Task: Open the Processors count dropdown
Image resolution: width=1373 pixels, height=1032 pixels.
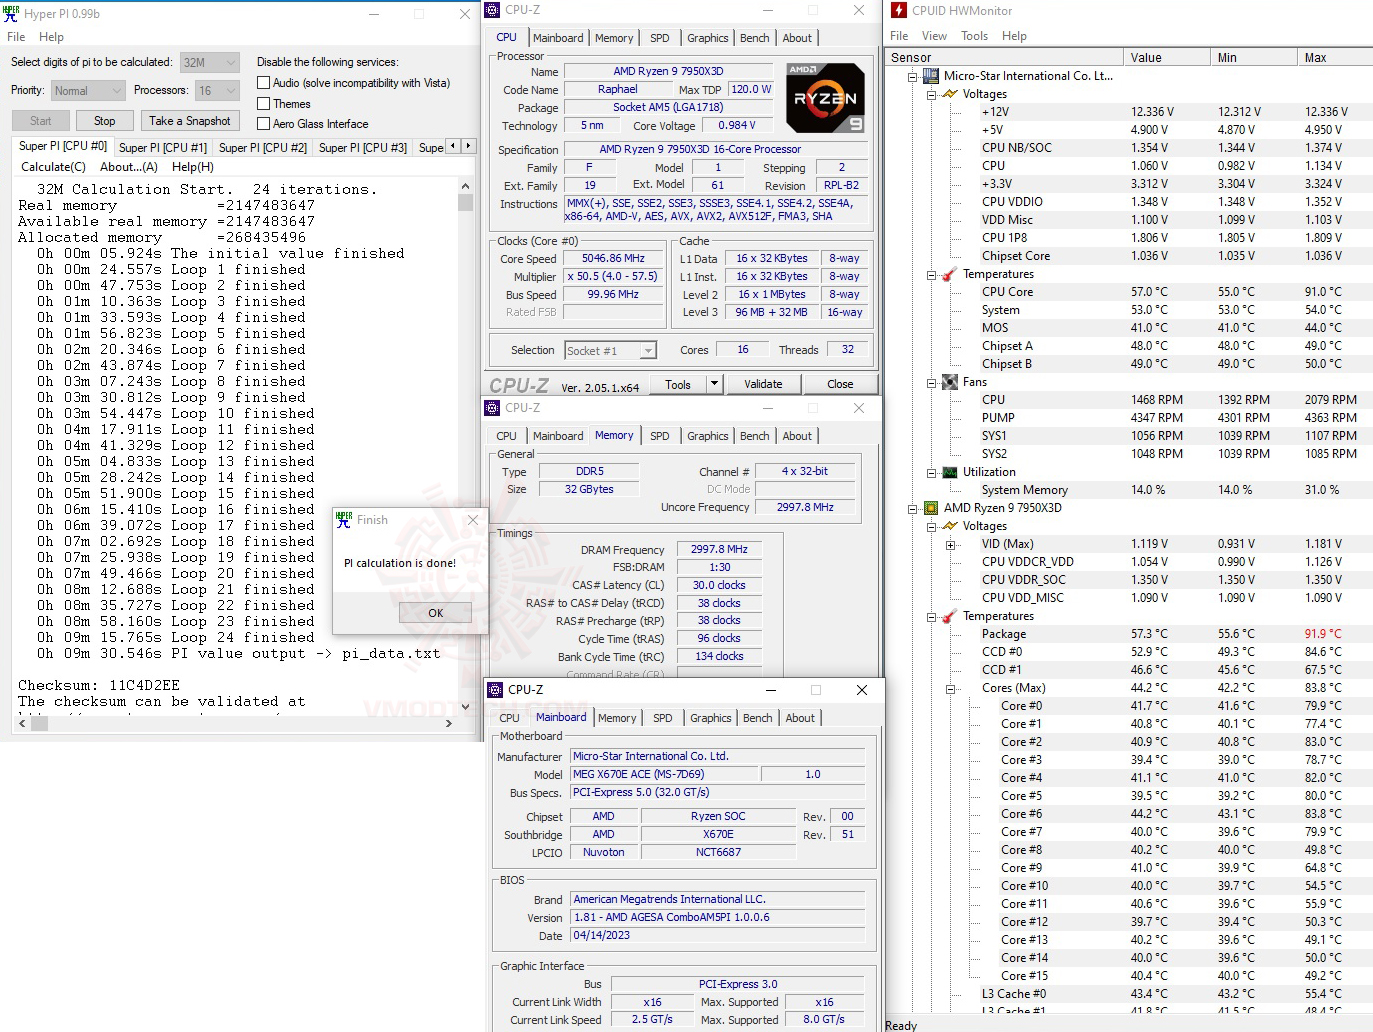Action: [x=218, y=90]
